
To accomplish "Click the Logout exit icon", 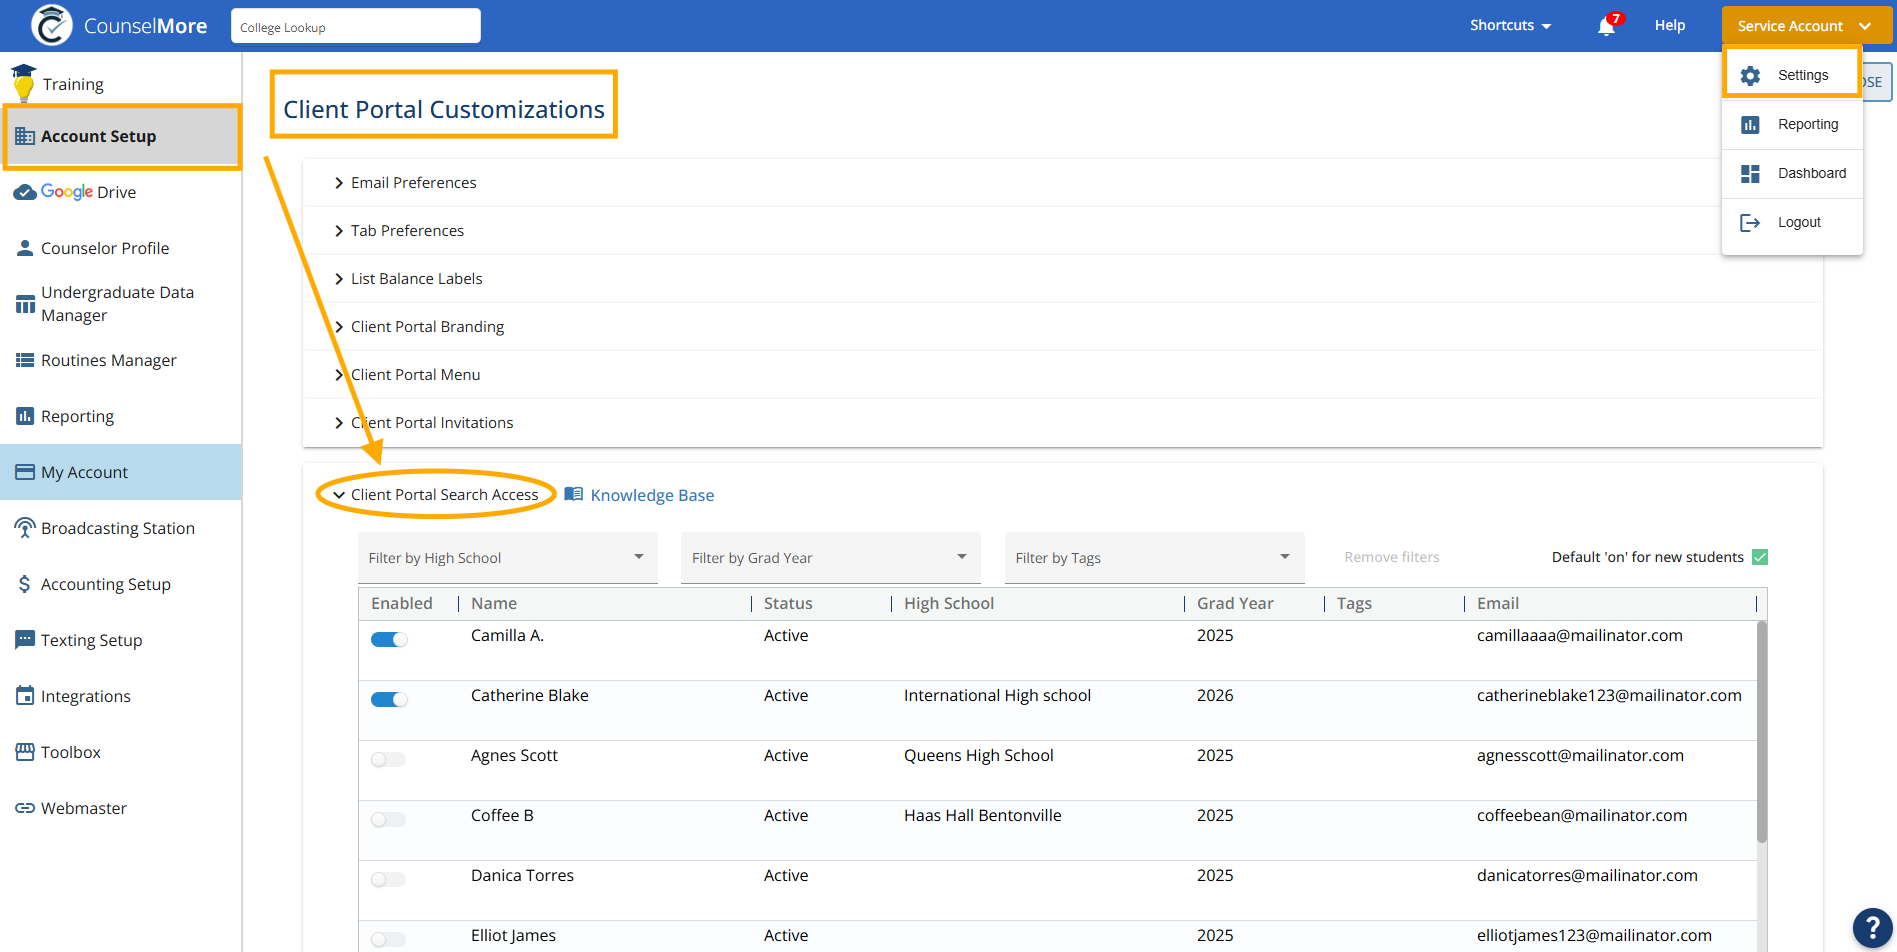I will 1750,223.
